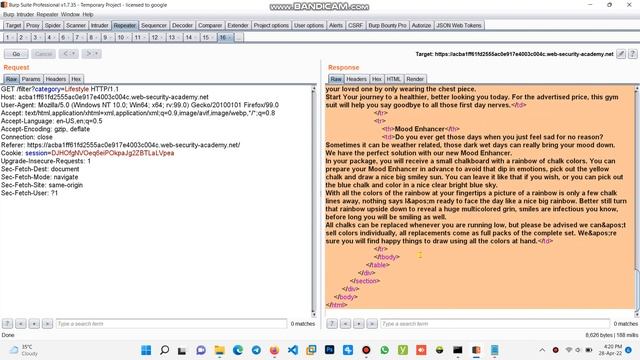The image size is (640, 360).
Task: Open the Alerts tab
Action: (336, 25)
